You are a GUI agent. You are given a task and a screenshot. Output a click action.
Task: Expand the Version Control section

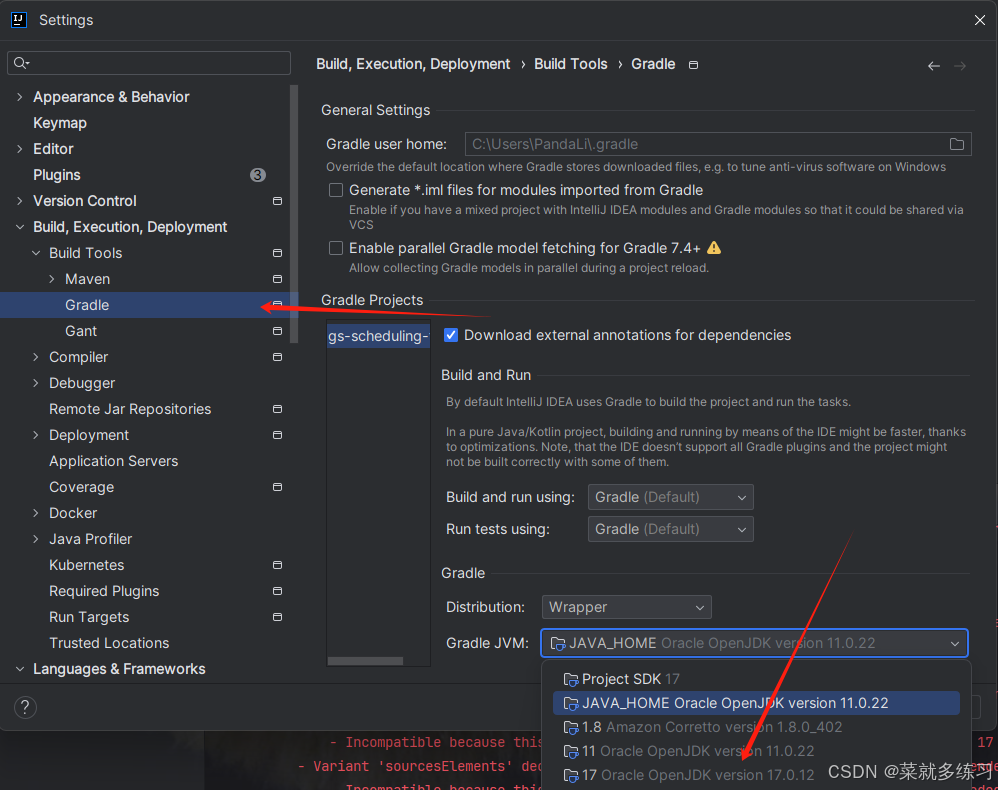pos(20,201)
